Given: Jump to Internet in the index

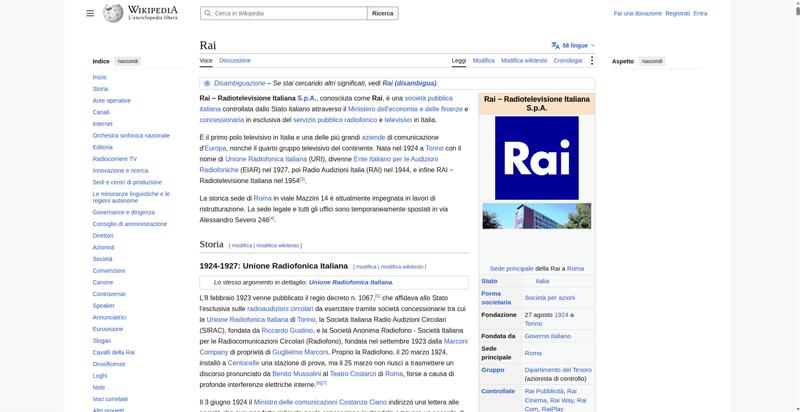Looking at the screenshot, I should pyautogui.click(x=103, y=124).
